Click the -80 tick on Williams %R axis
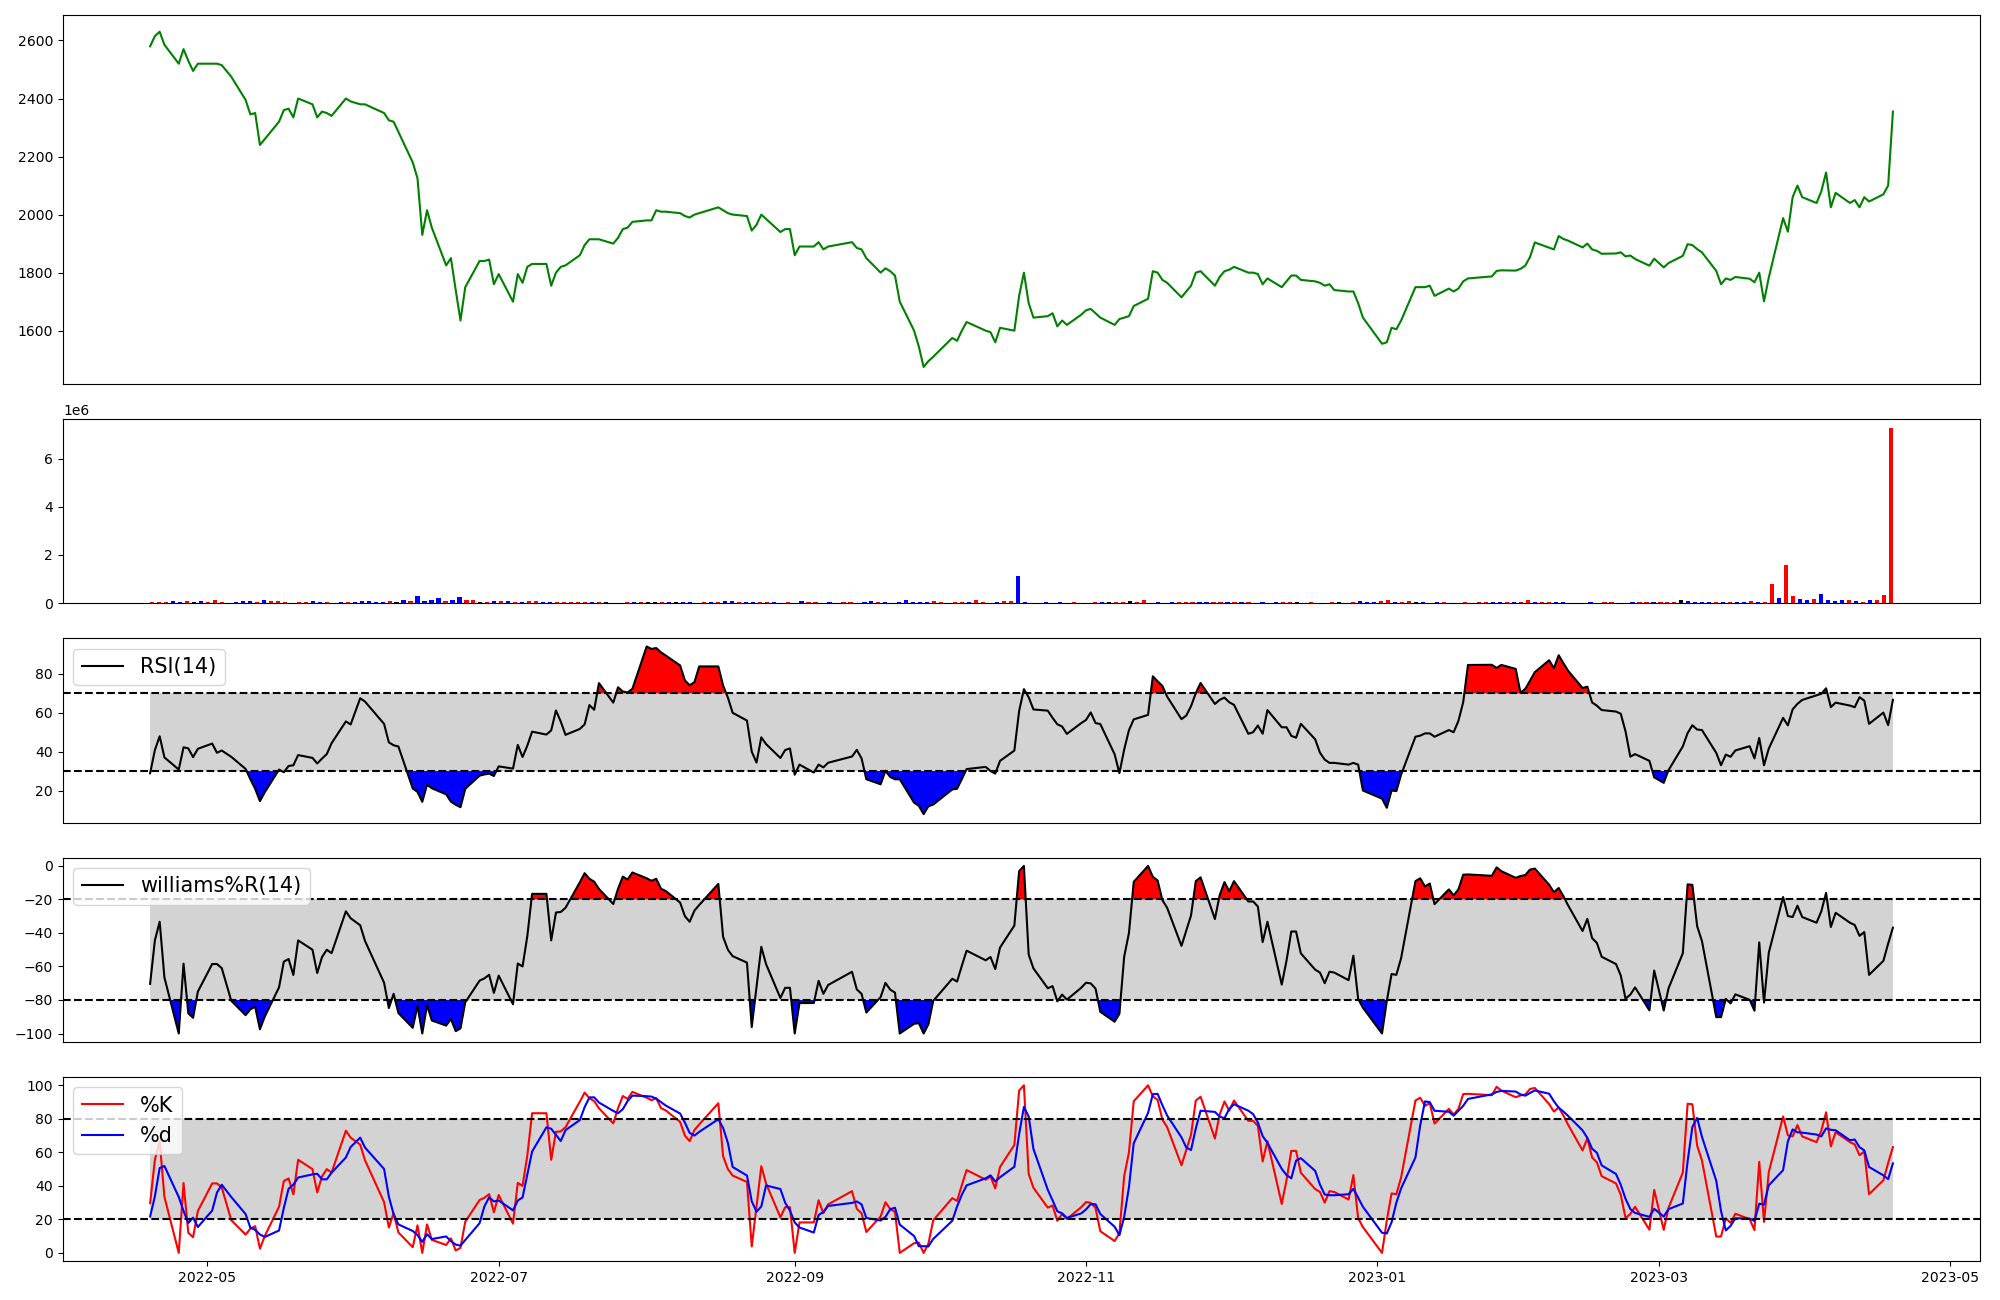The image size is (2000, 1300). pos(37,1000)
